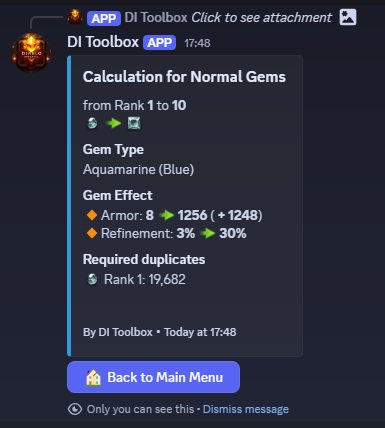Image resolution: width=385 pixels, height=428 pixels.
Task: Click the purple APP badge beside DI Toolbox 17:48
Action: pos(160,43)
